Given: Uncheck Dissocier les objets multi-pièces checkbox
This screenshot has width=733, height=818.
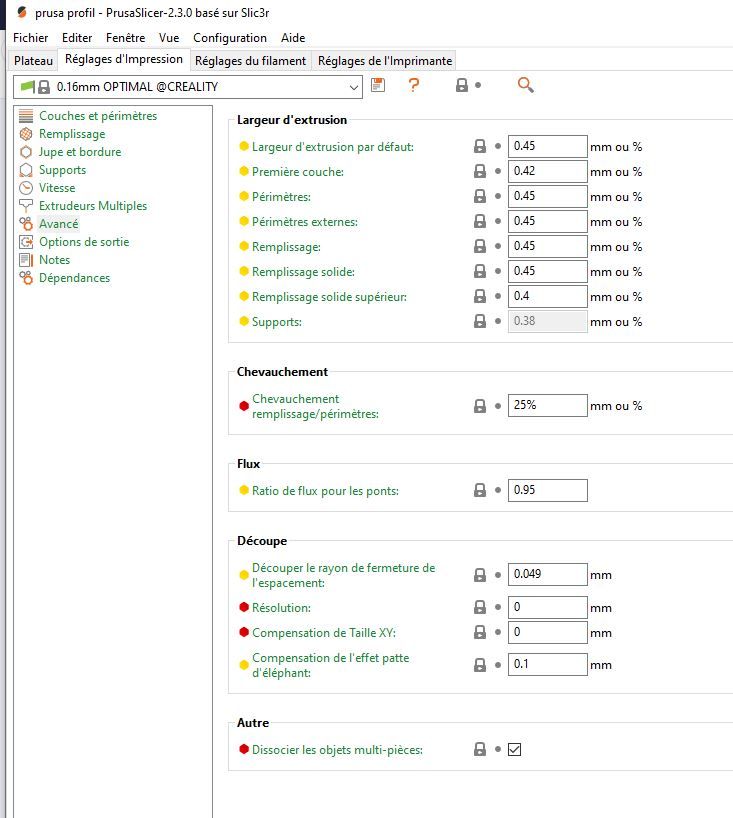Looking at the screenshot, I should click(514, 750).
